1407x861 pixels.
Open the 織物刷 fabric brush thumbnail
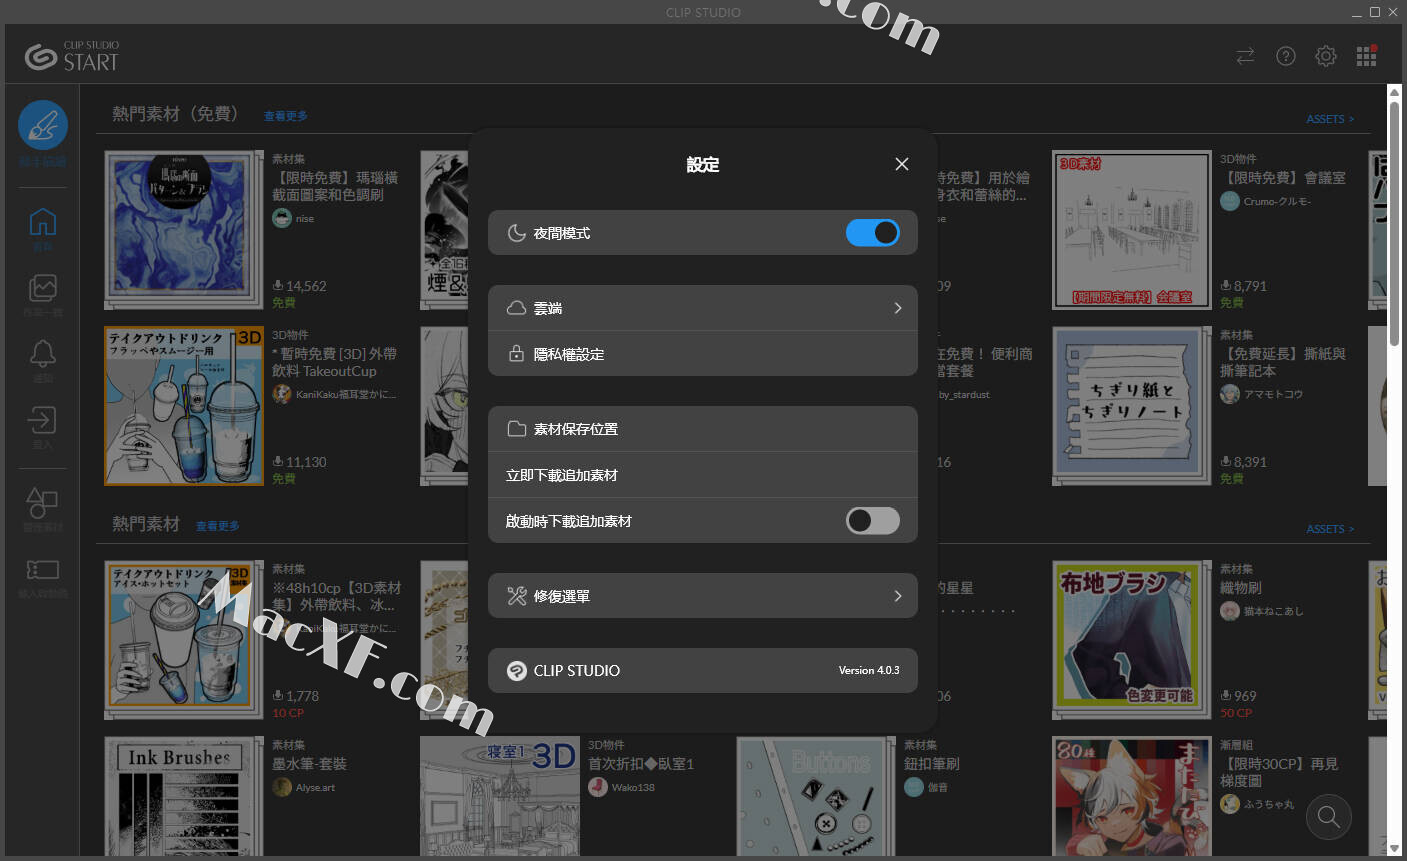tap(1132, 640)
